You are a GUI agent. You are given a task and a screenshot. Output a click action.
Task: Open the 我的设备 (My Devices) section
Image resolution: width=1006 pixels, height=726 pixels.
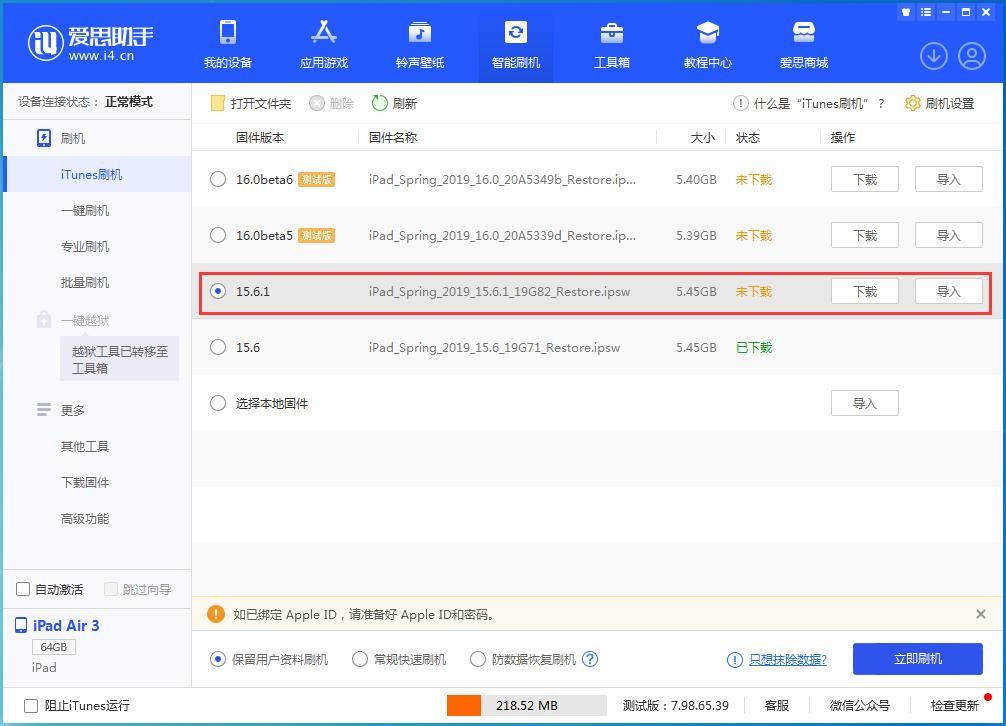coord(231,43)
